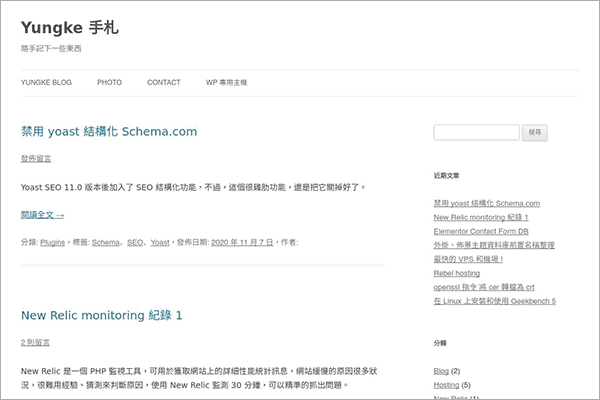The width and height of the screenshot is (600, 400).
Task: Follow the 閱讀全文 read more link
Action: point(42,215)
